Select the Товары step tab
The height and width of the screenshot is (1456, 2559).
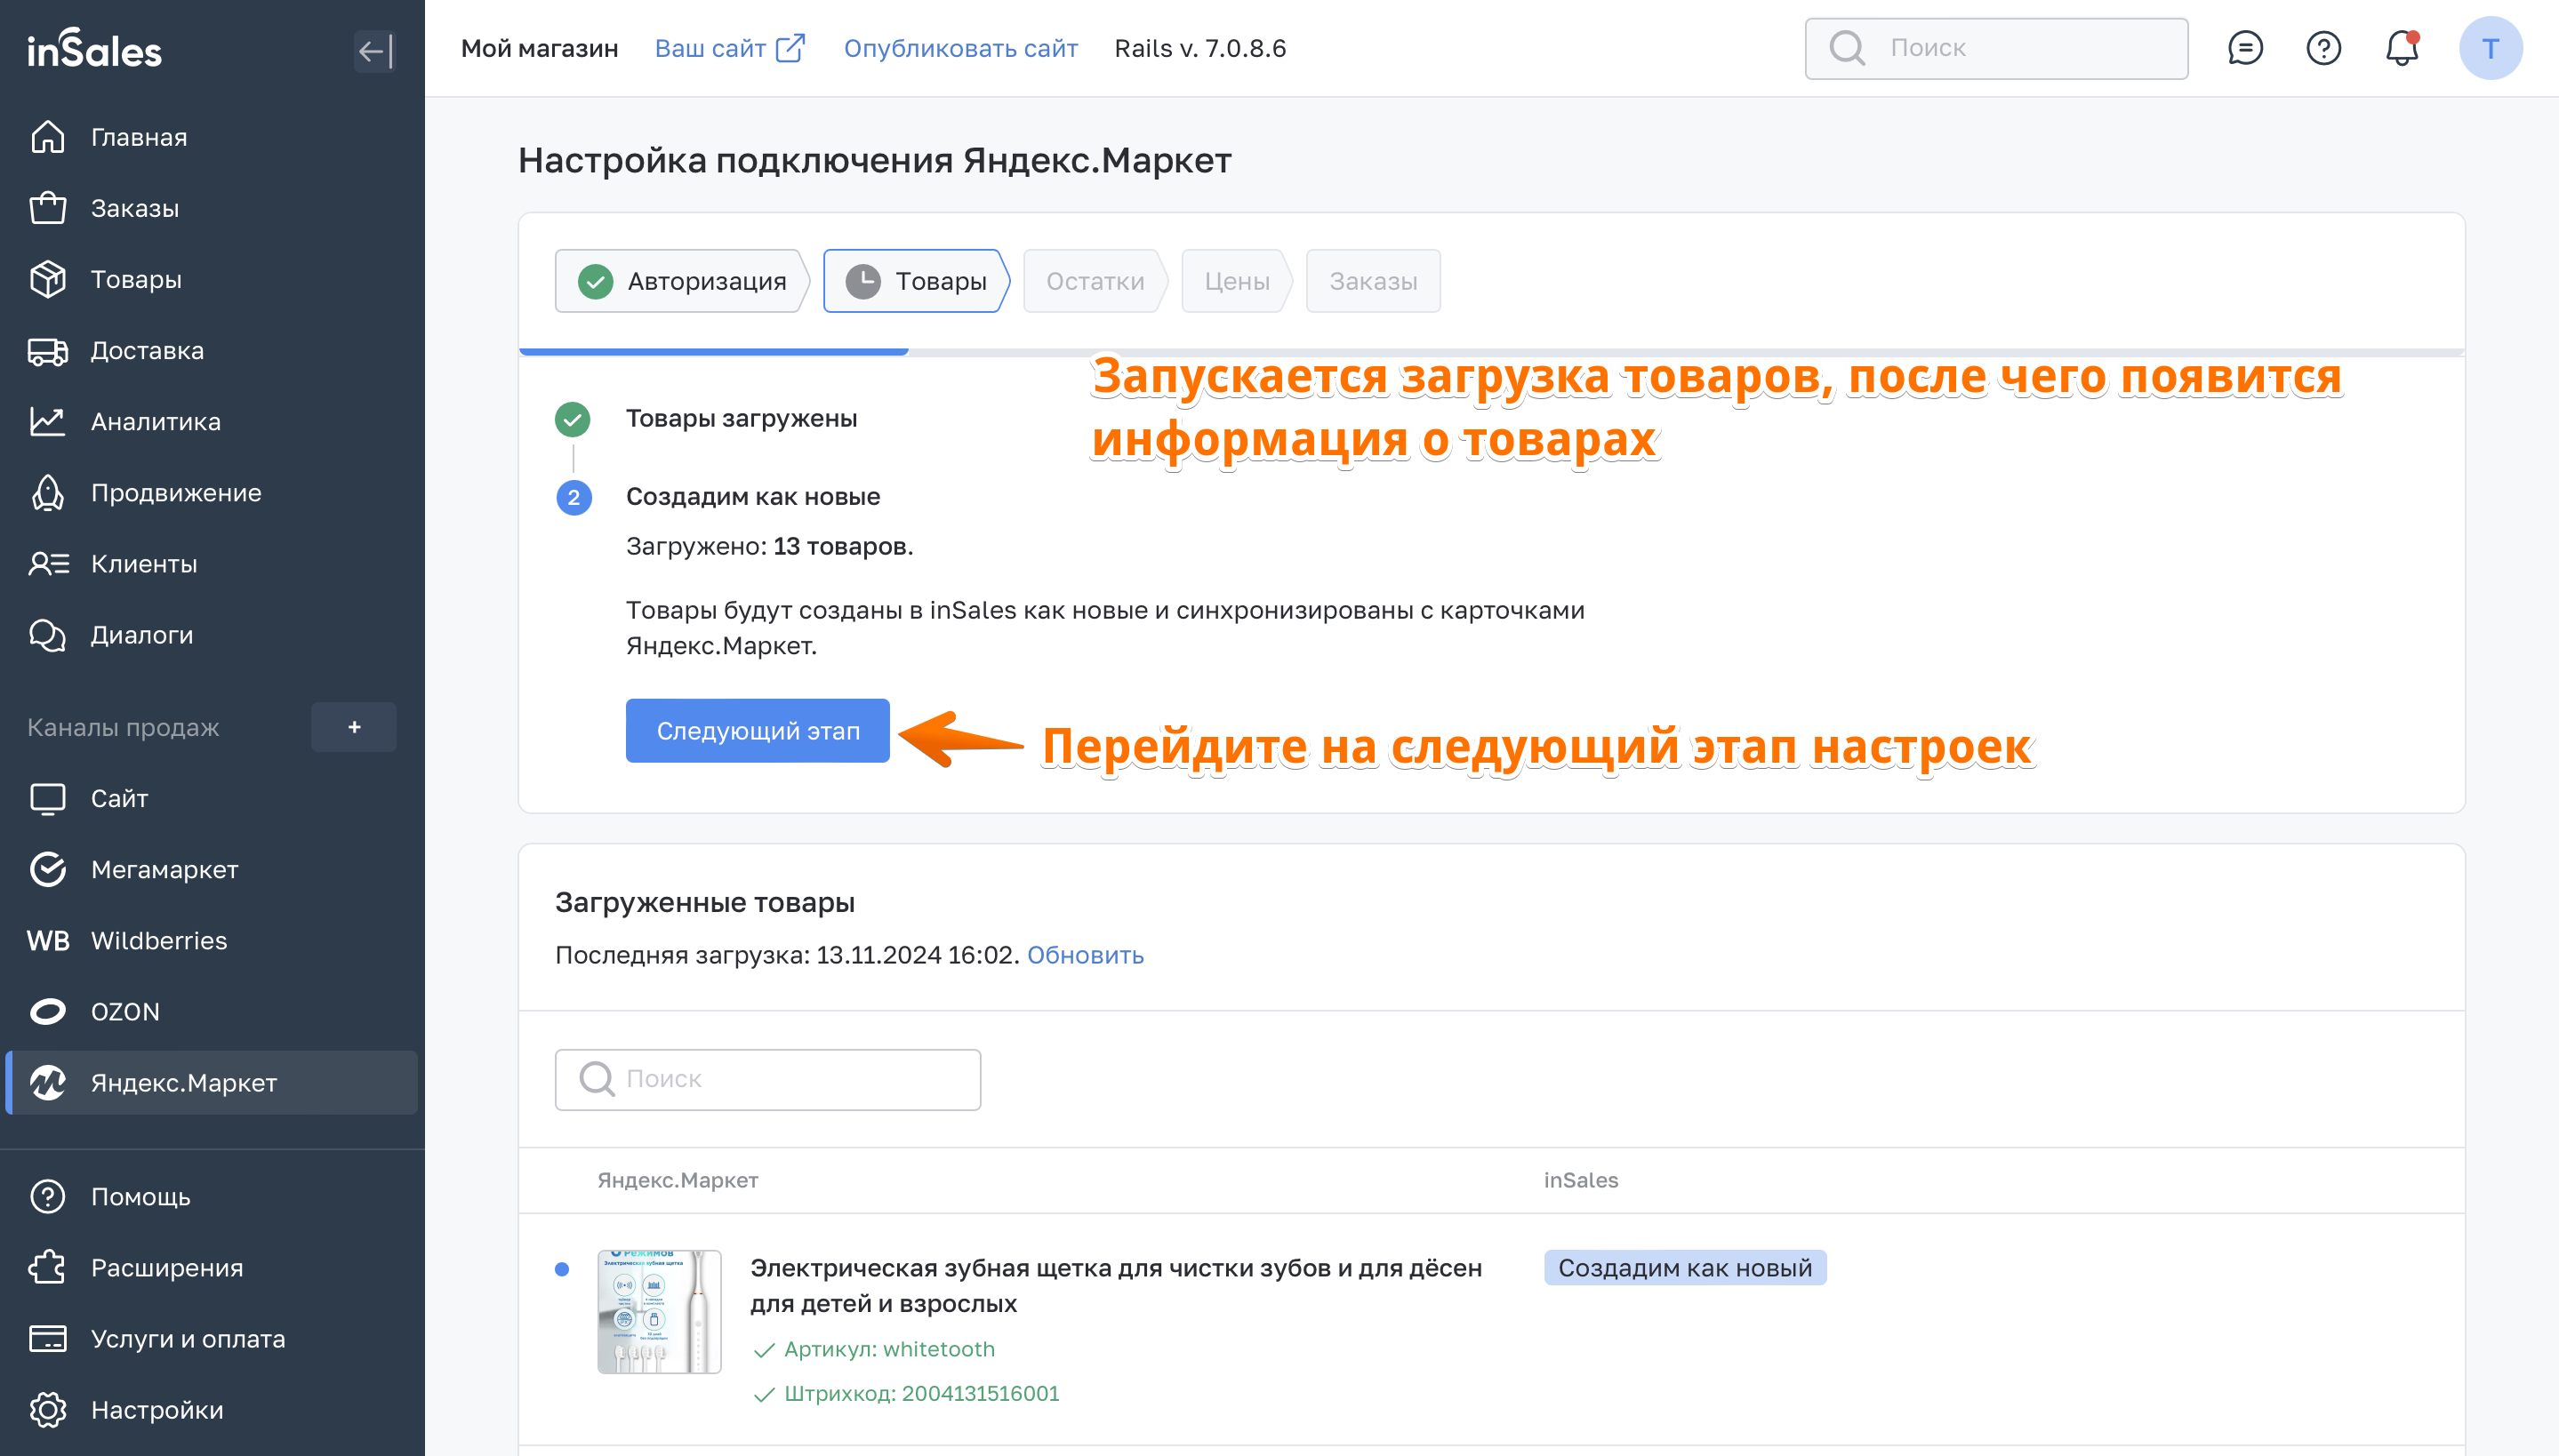(x=916, y=281)
